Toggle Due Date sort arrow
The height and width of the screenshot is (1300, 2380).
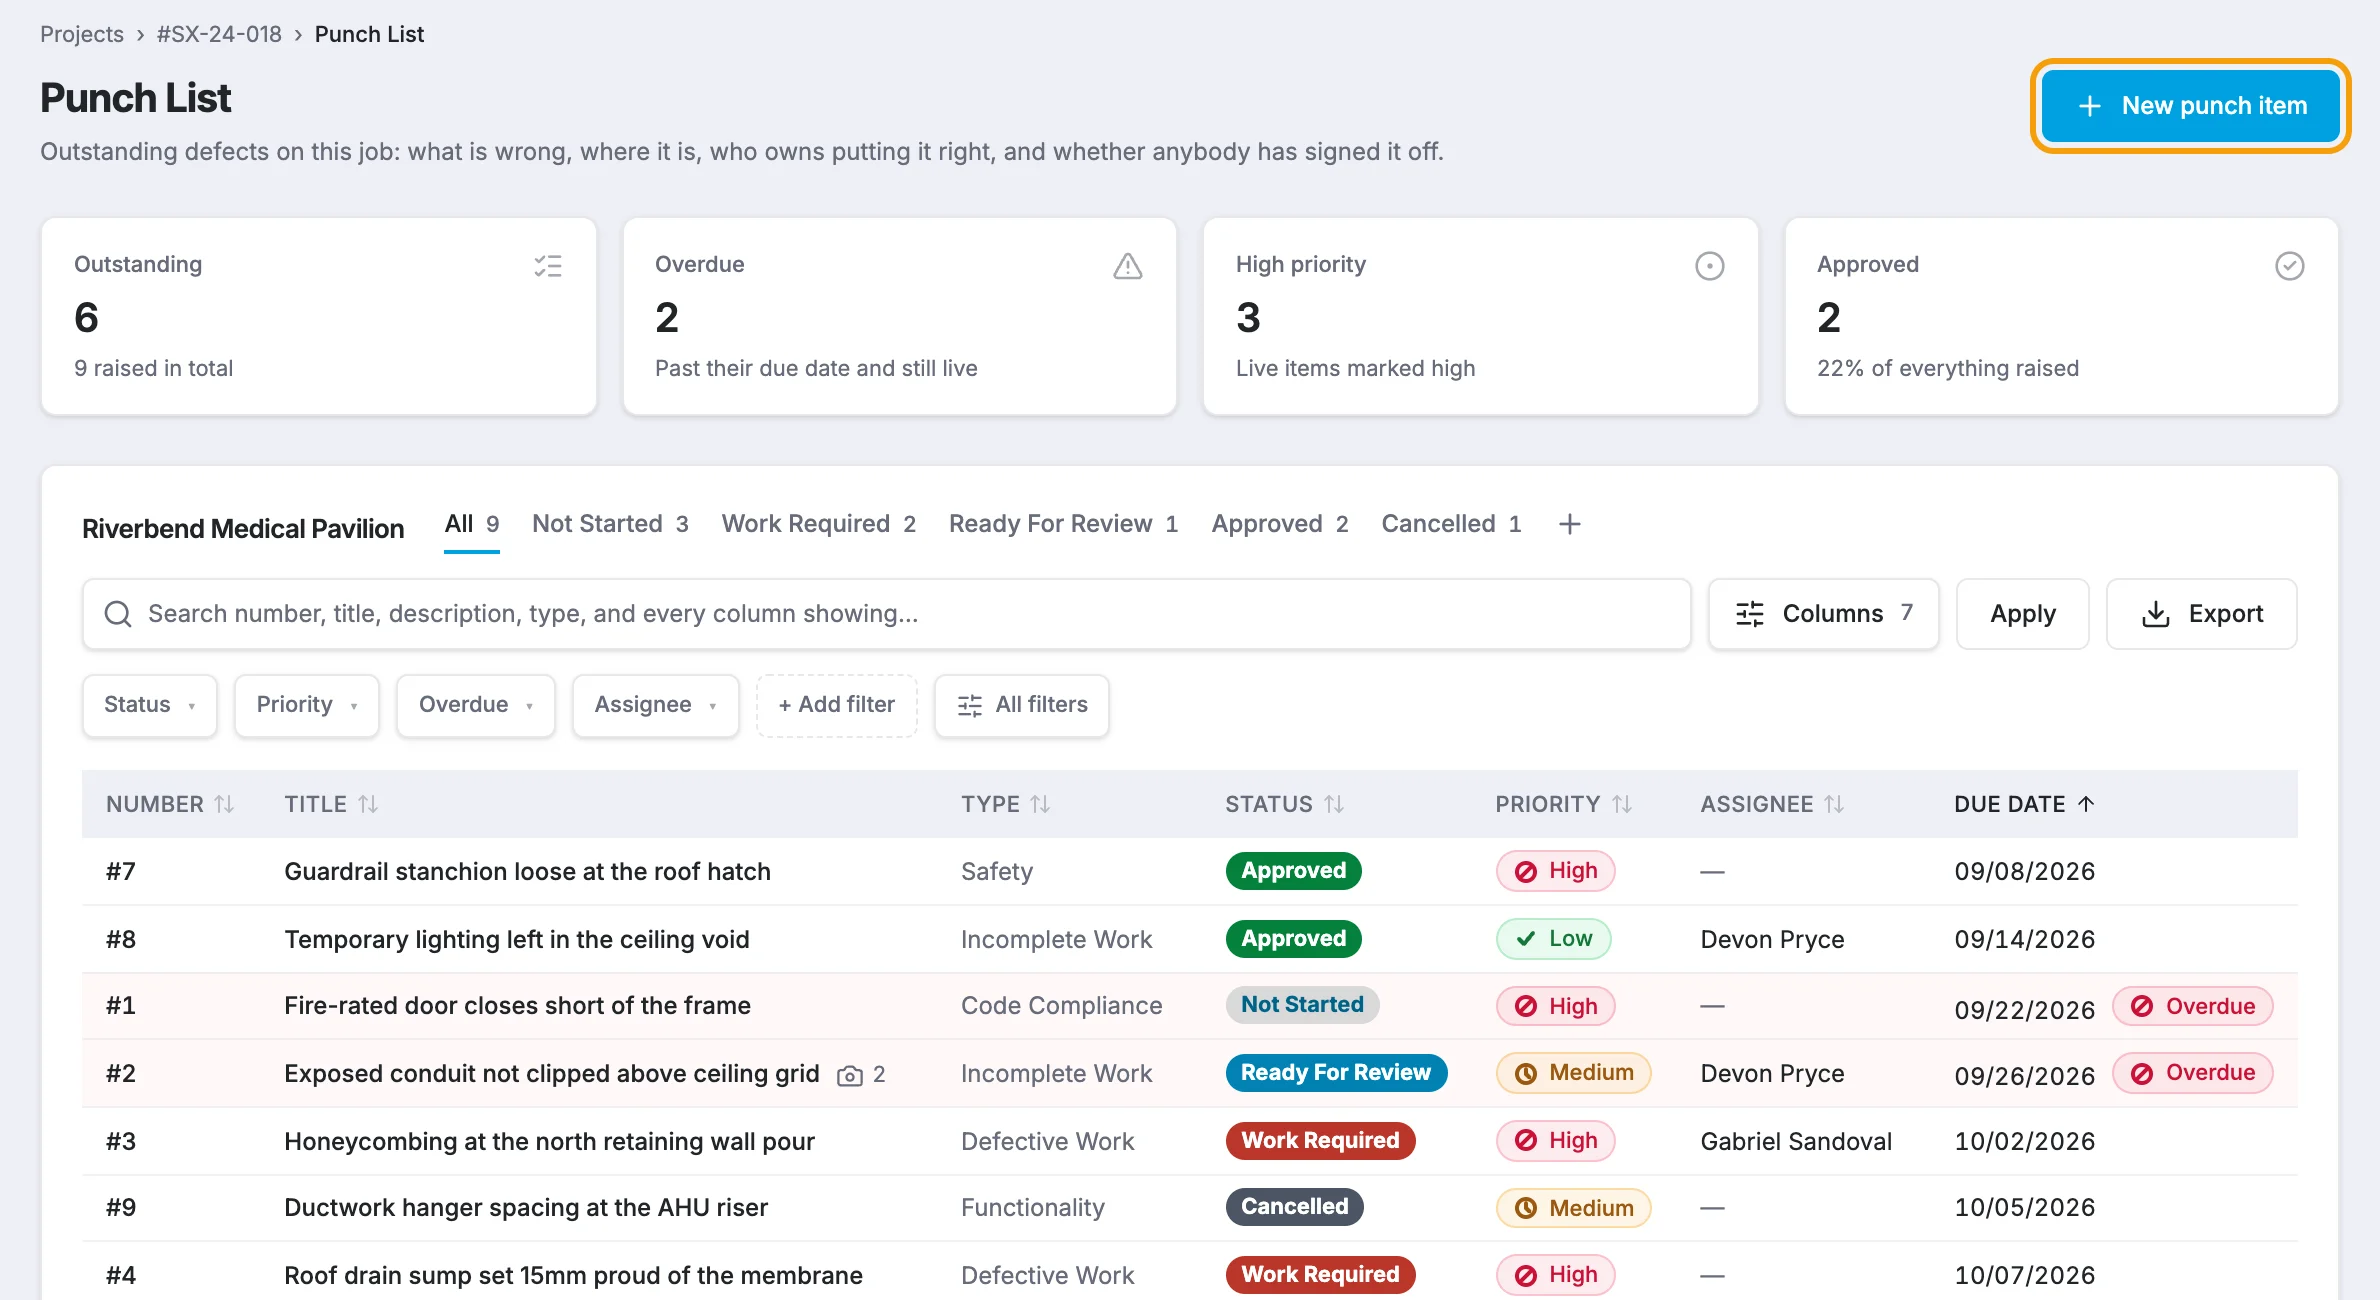click(2086, 804)
